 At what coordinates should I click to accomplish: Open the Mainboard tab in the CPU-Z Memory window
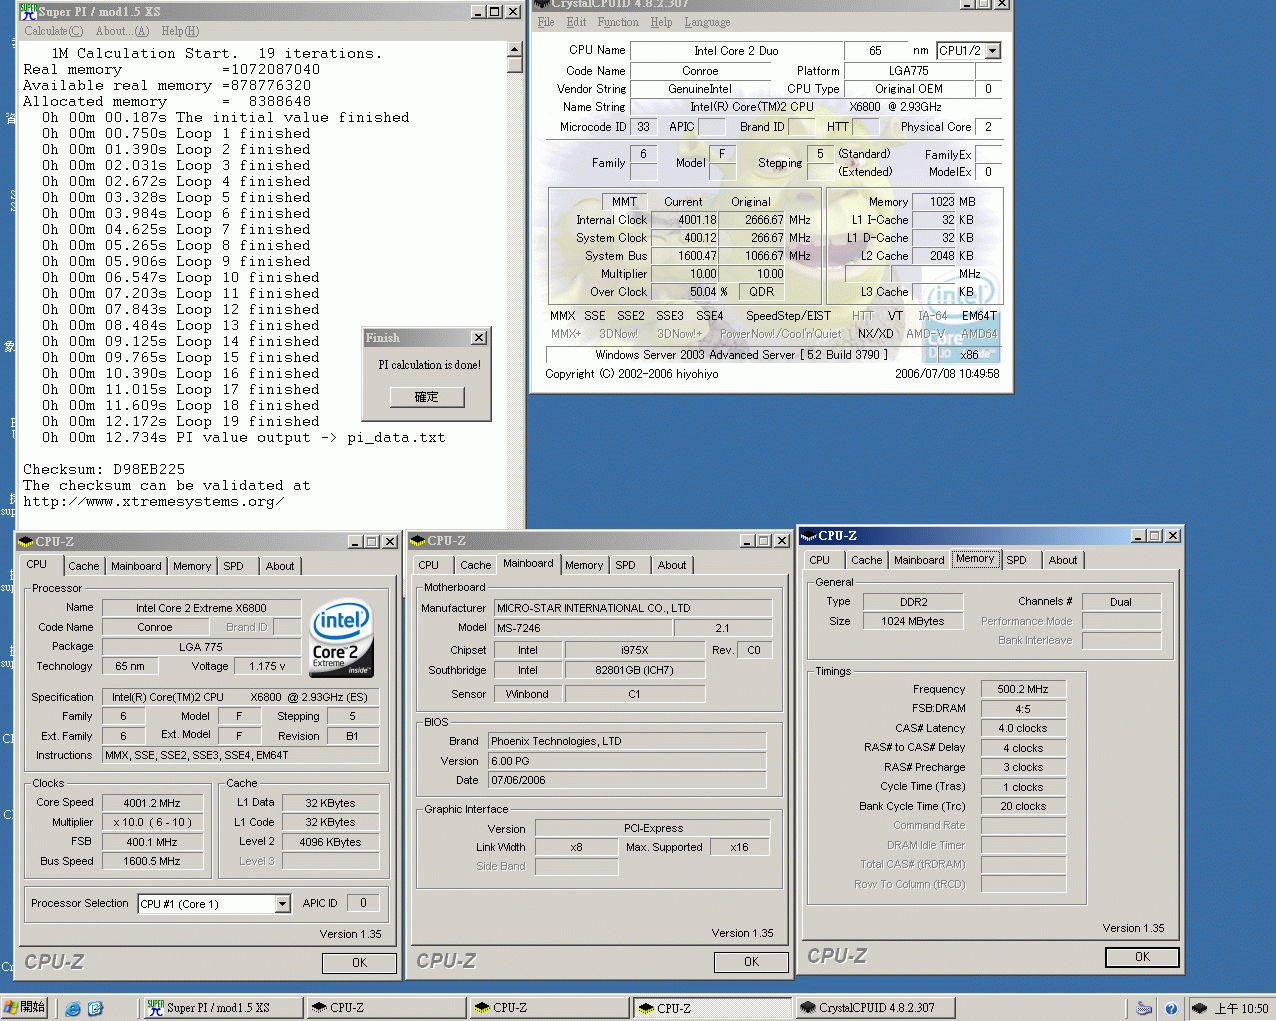tap(919, 560)
